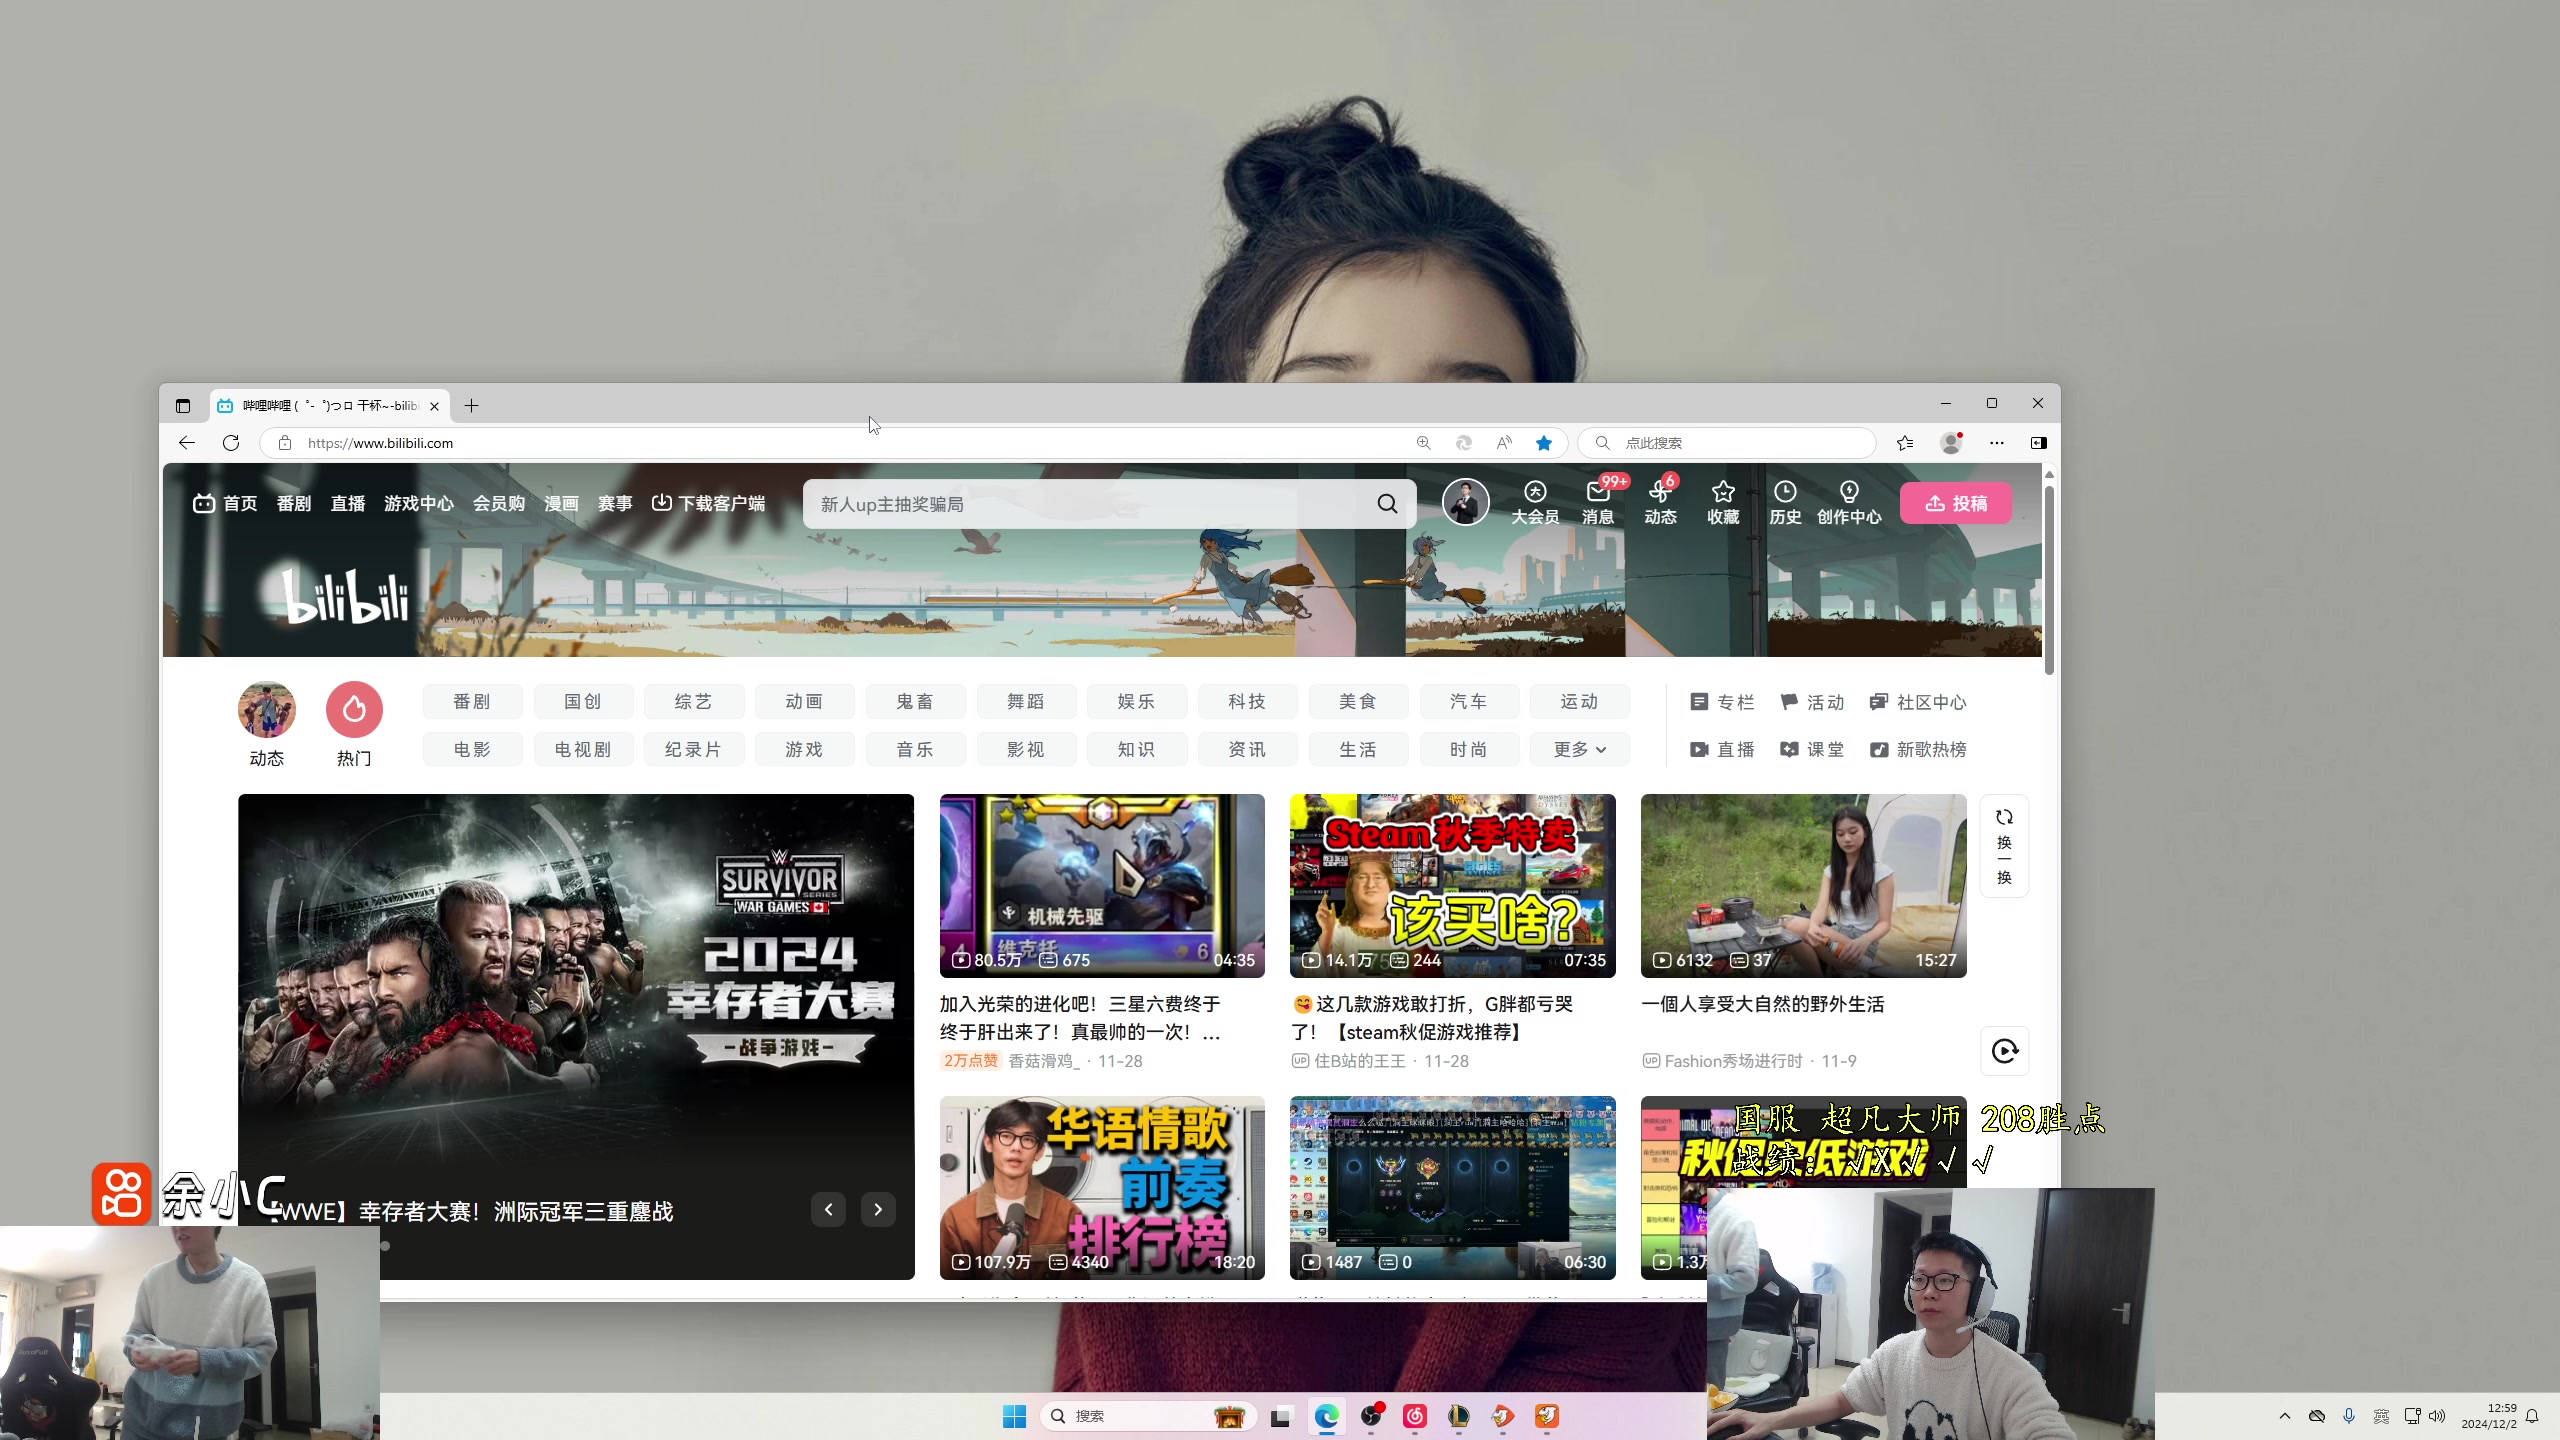Select the 国创 category button
The image size is (2560, 1440).
click(583, 702)
